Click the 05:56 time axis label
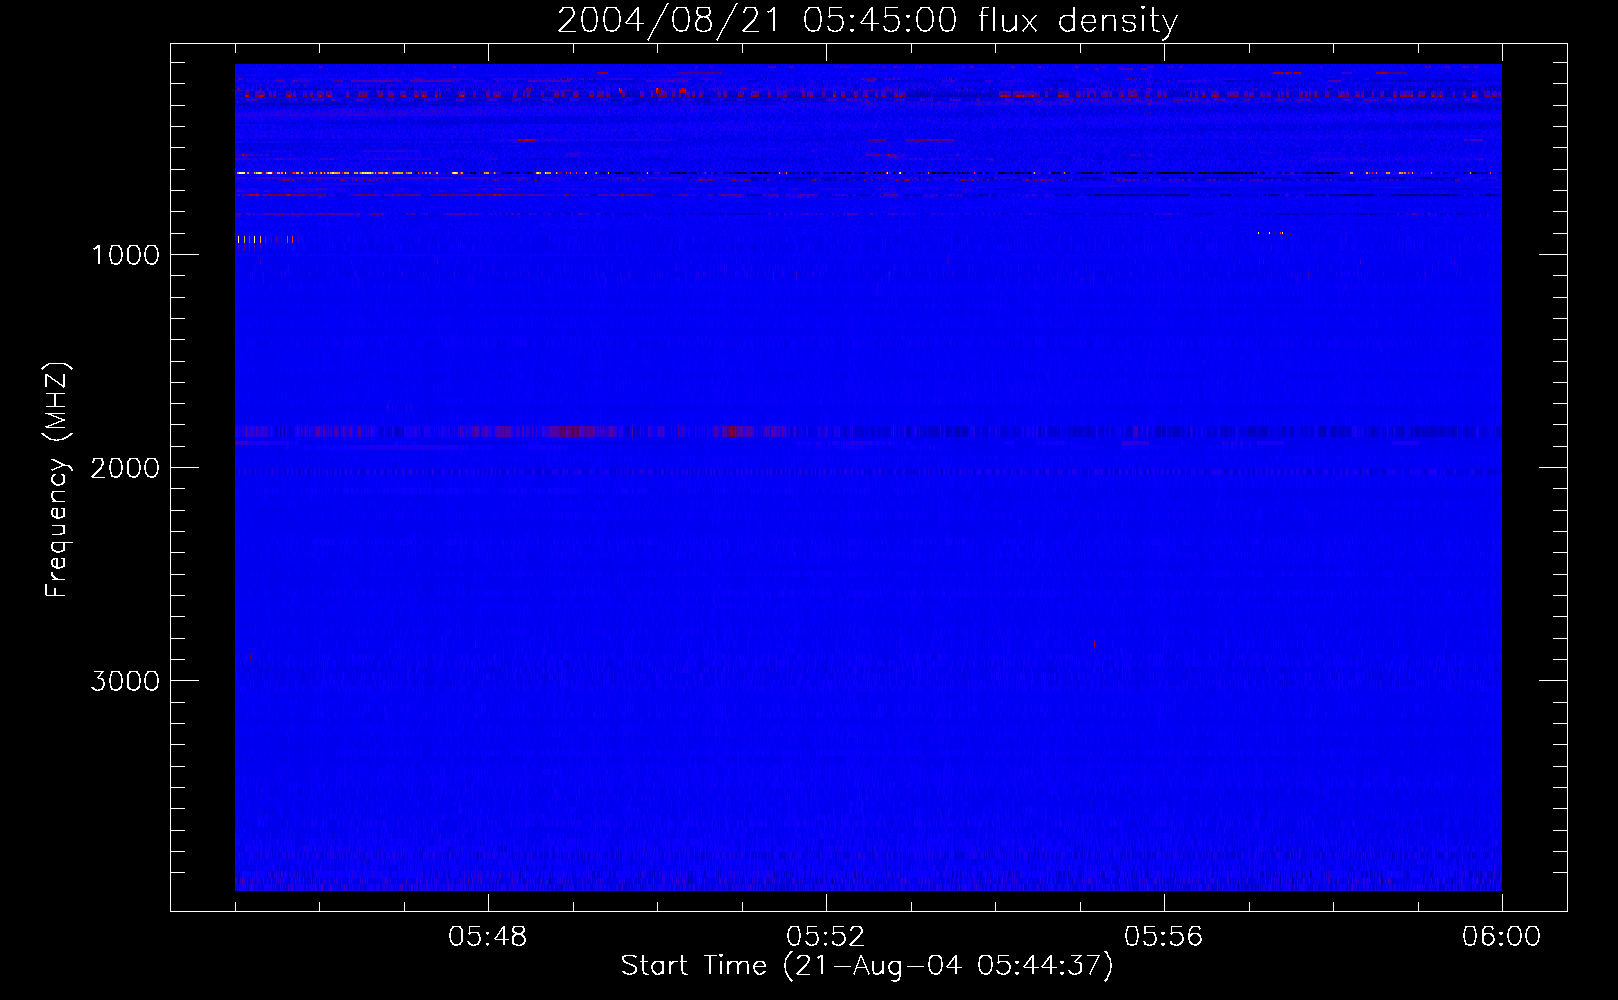The width and height of the screenshot is (1618, 1000). [1164, 937]
